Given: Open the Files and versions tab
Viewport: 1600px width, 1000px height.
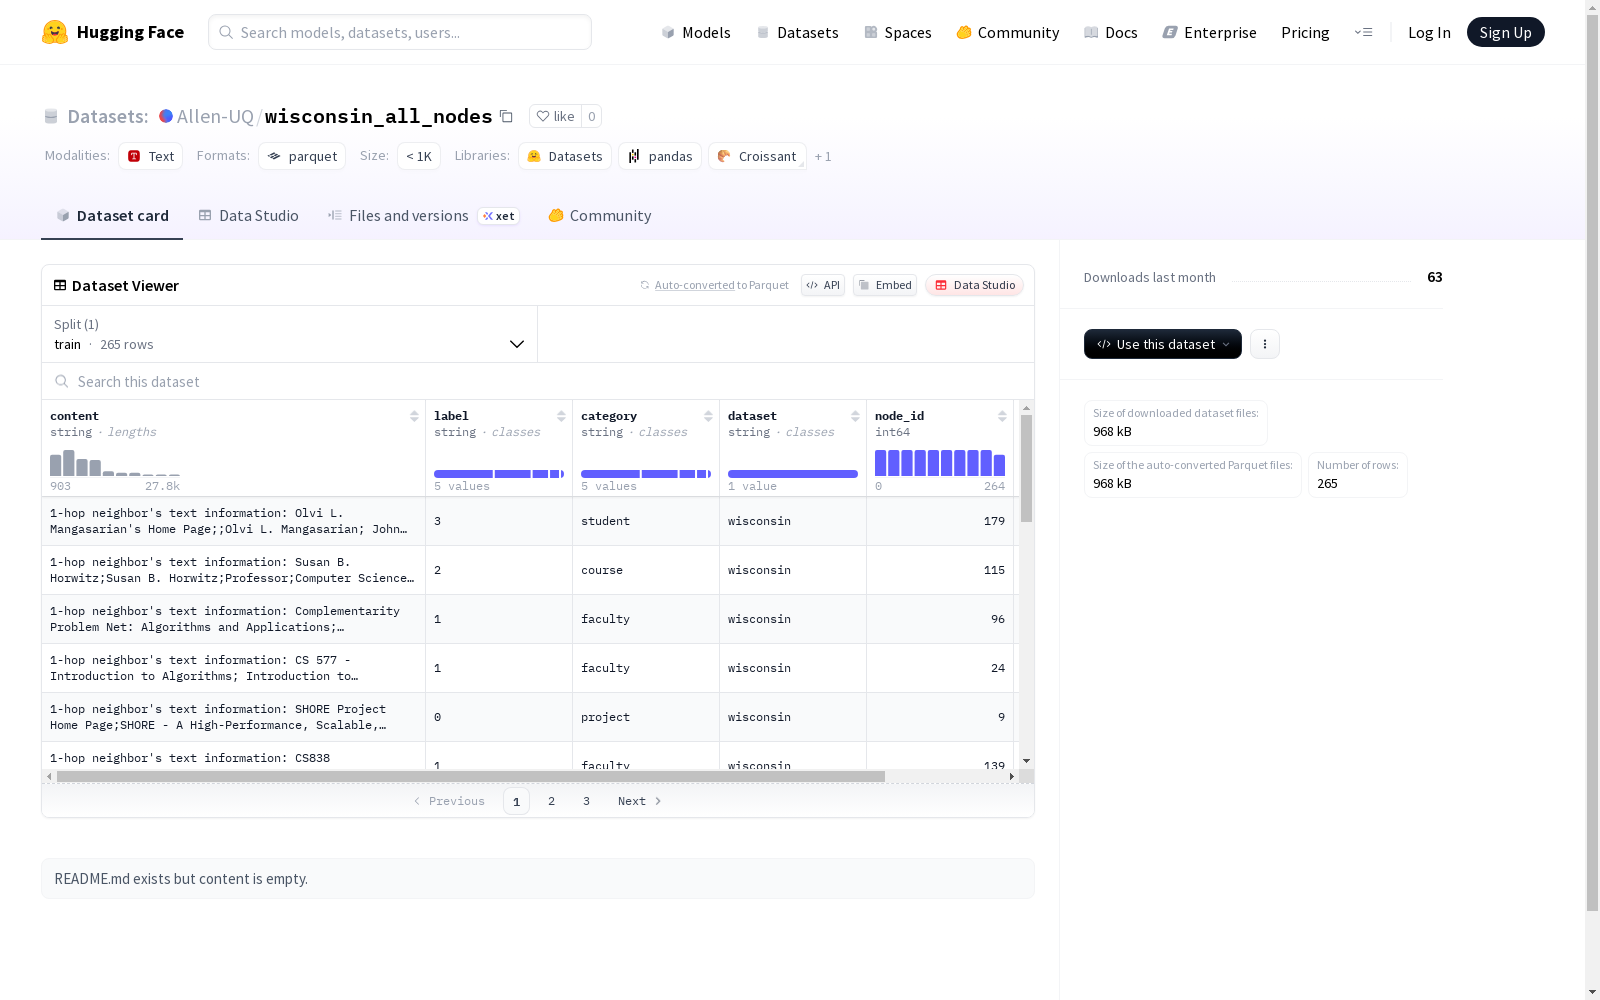Looking at the screenshot, I should [x=424, y=216].
